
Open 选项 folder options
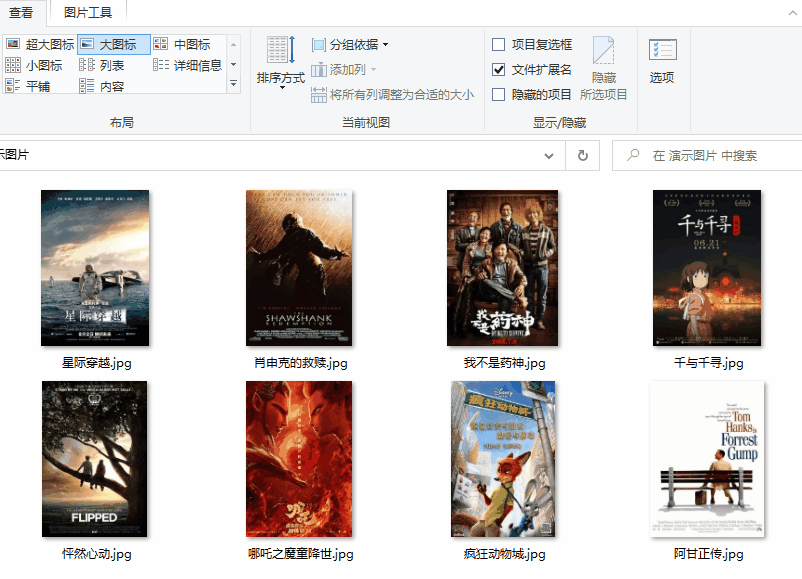point(662,61)
